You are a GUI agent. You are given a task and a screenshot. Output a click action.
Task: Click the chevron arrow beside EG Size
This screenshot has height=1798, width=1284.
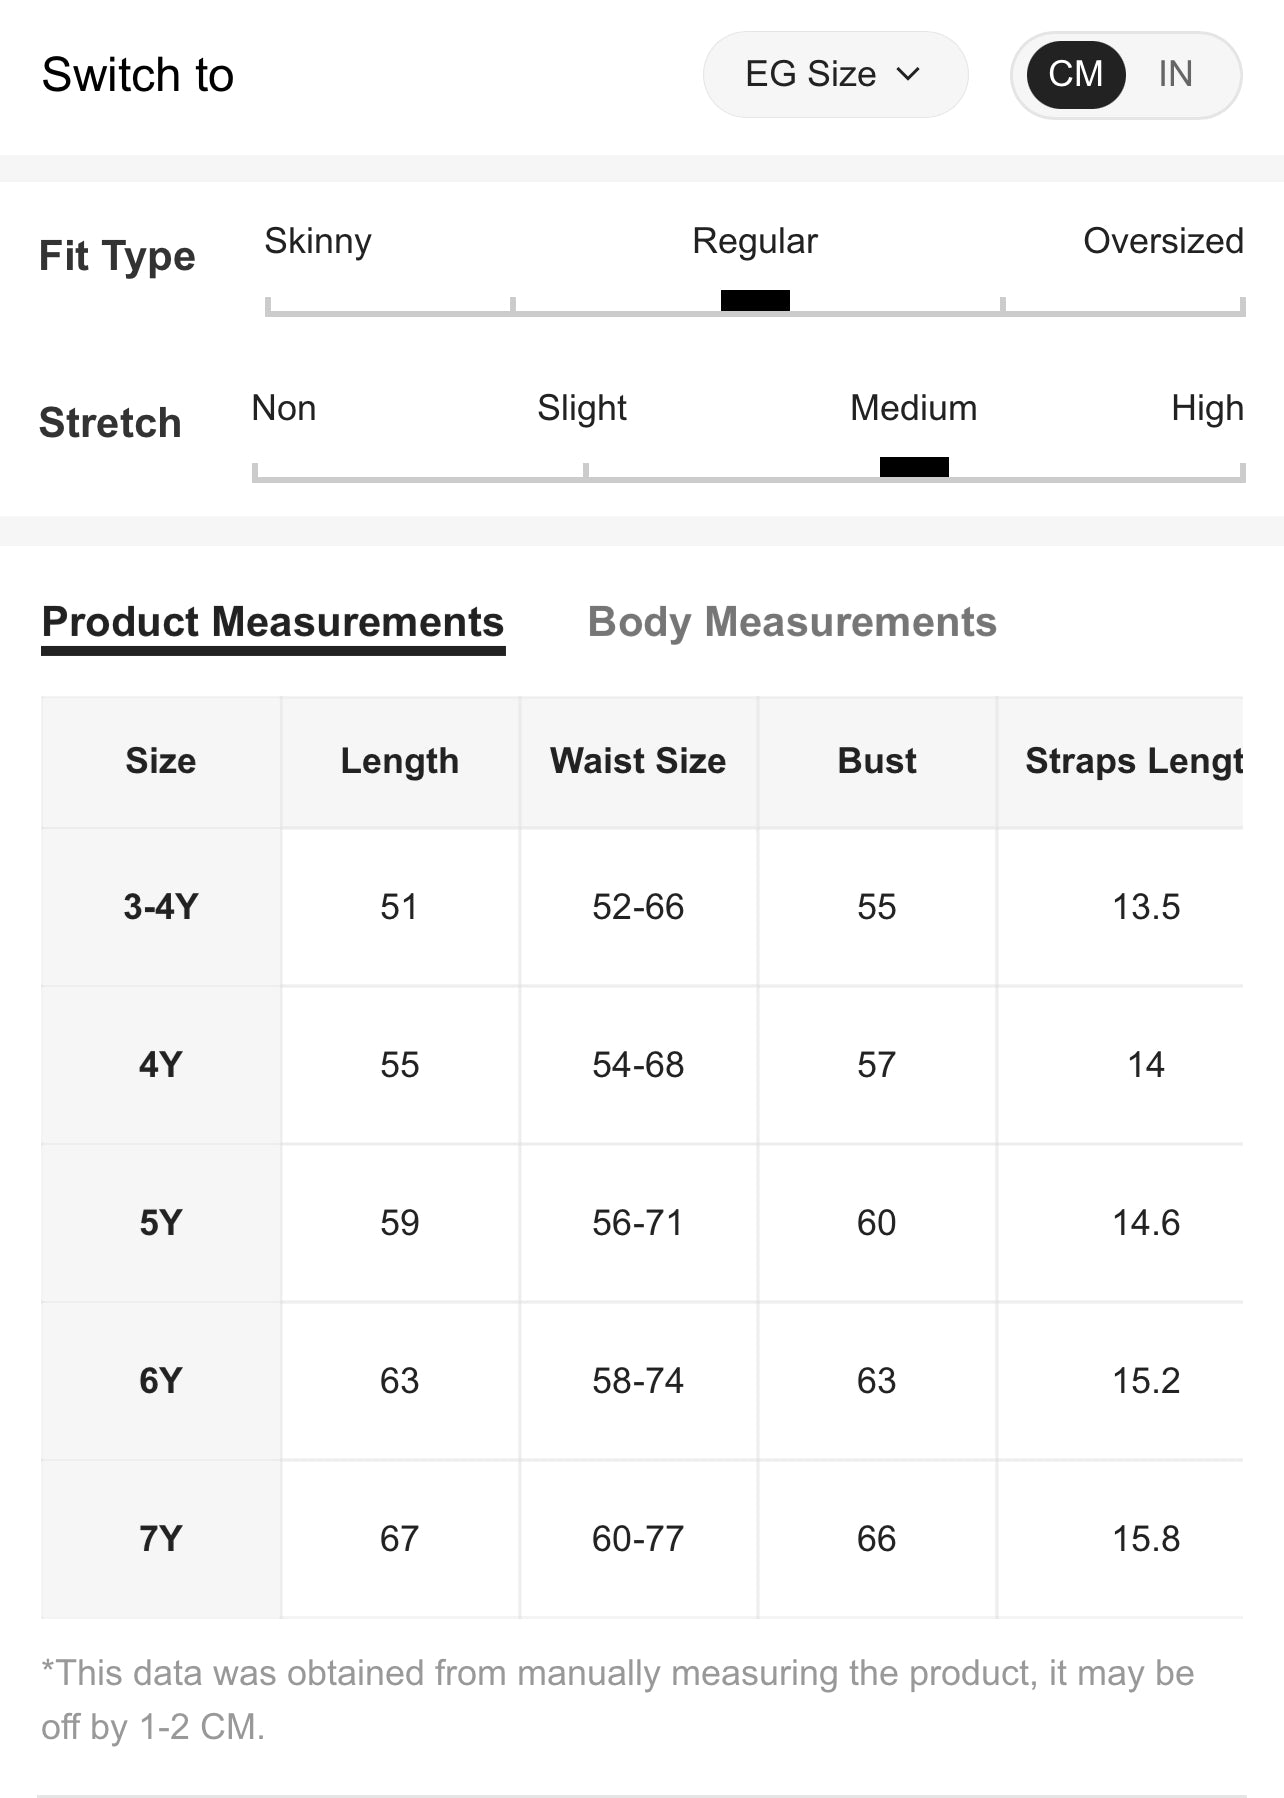tap(908, 74)
